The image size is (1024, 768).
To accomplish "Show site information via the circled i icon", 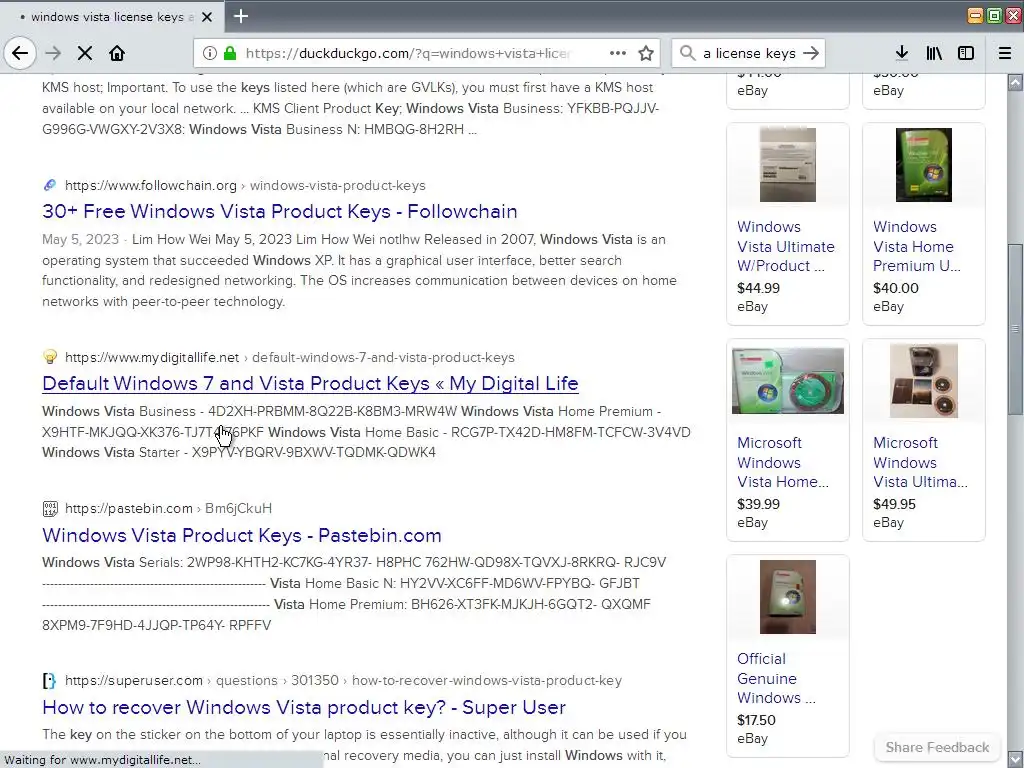I will (x=209, y=53).
